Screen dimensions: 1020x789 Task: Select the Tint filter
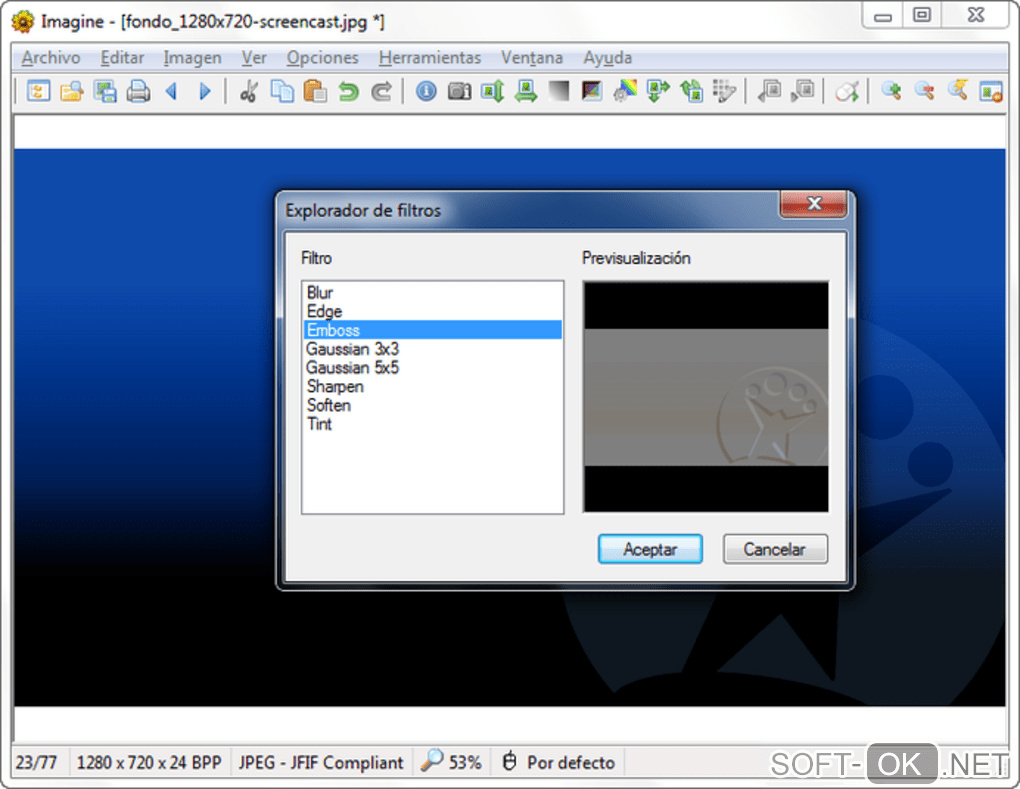[432, 424]
